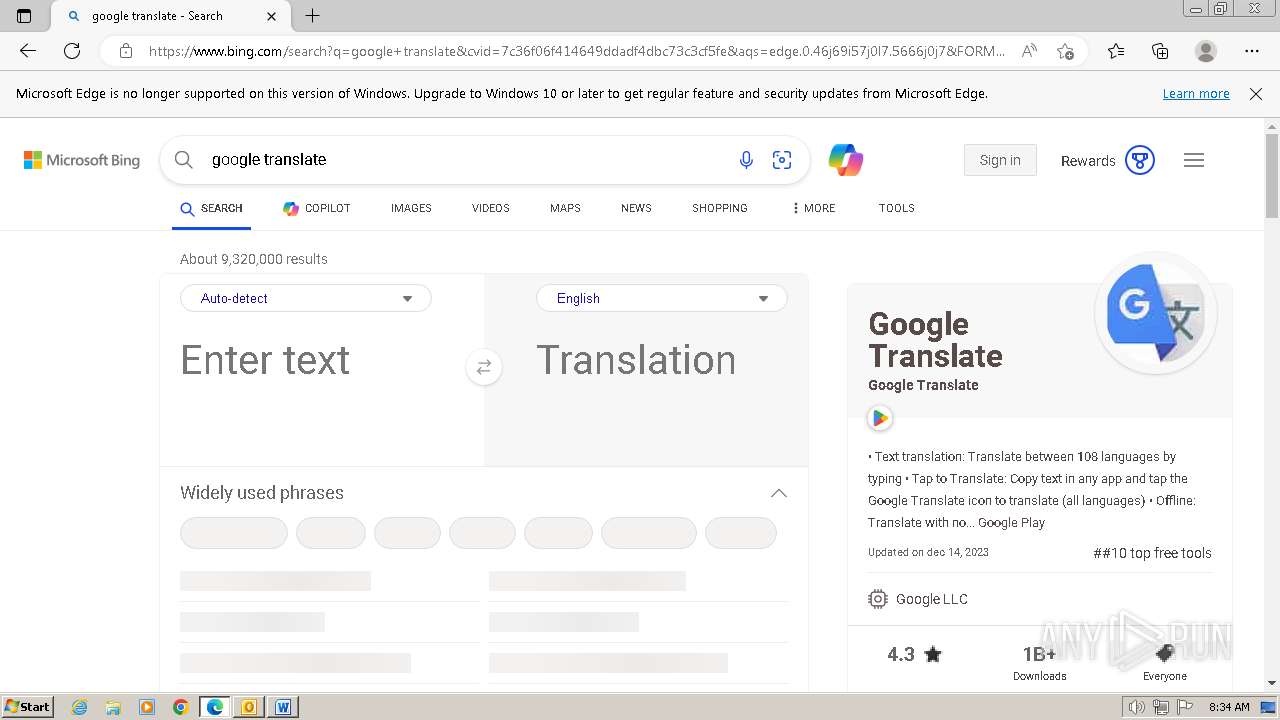Open Outlook taskbar icon
The image size is (1280, 720).
(249, 707)
